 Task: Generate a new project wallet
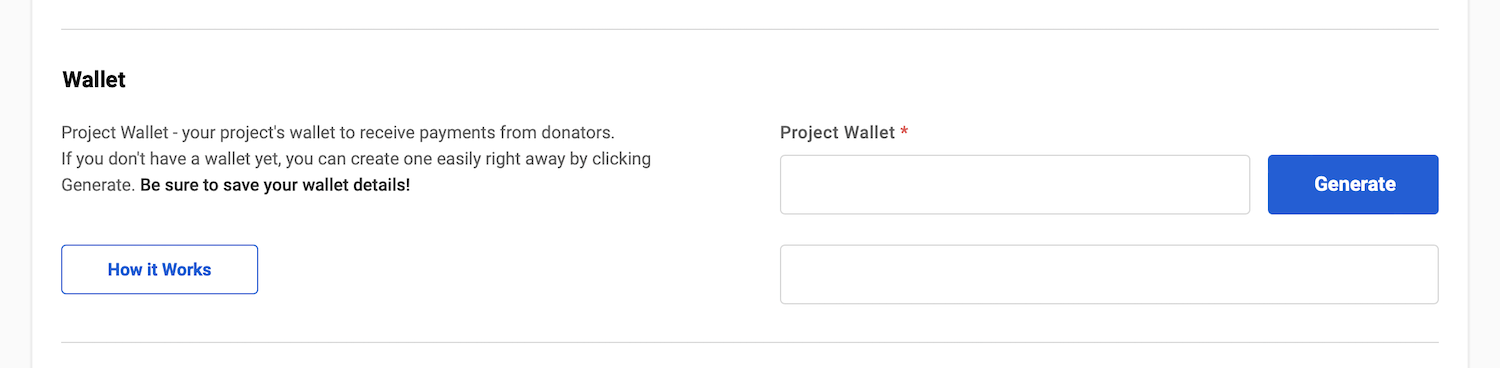(x=1353, y=184)
